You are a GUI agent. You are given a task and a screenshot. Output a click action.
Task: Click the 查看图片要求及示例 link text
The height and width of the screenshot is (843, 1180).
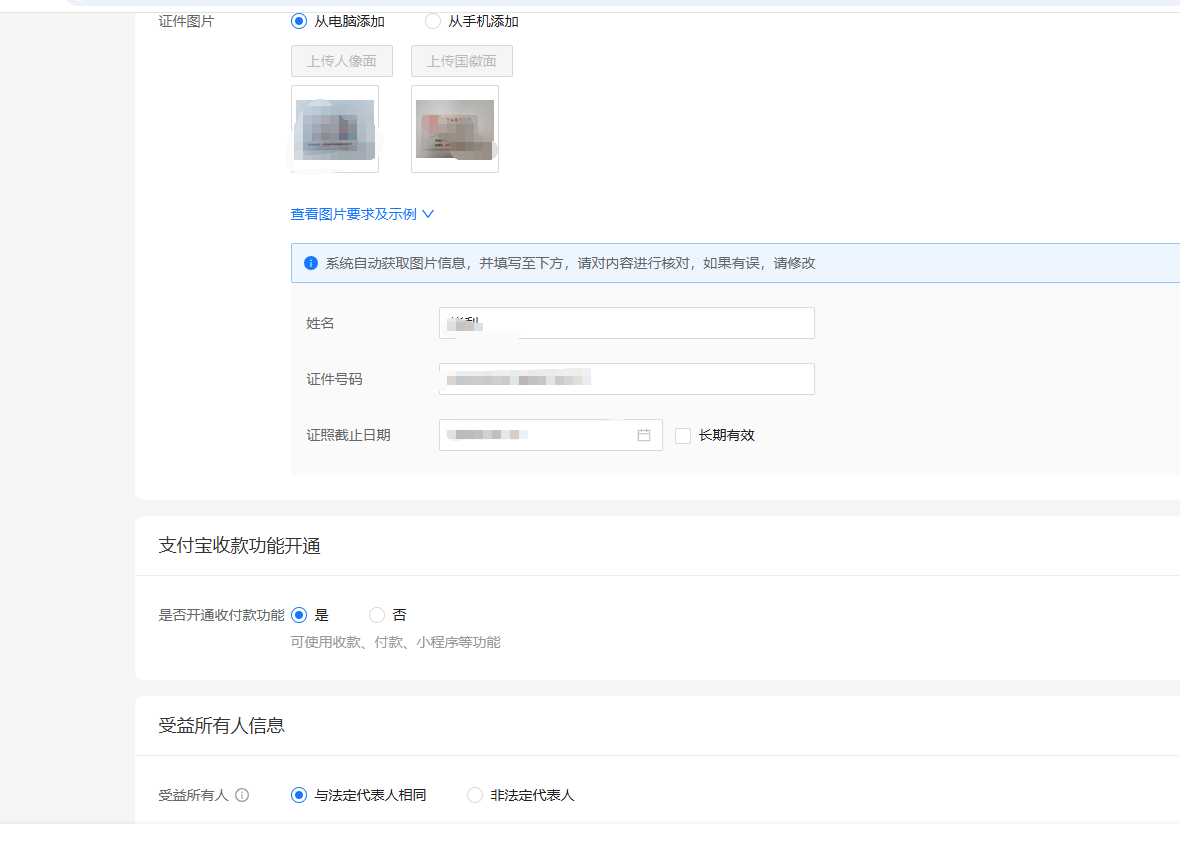click(353, 214)
